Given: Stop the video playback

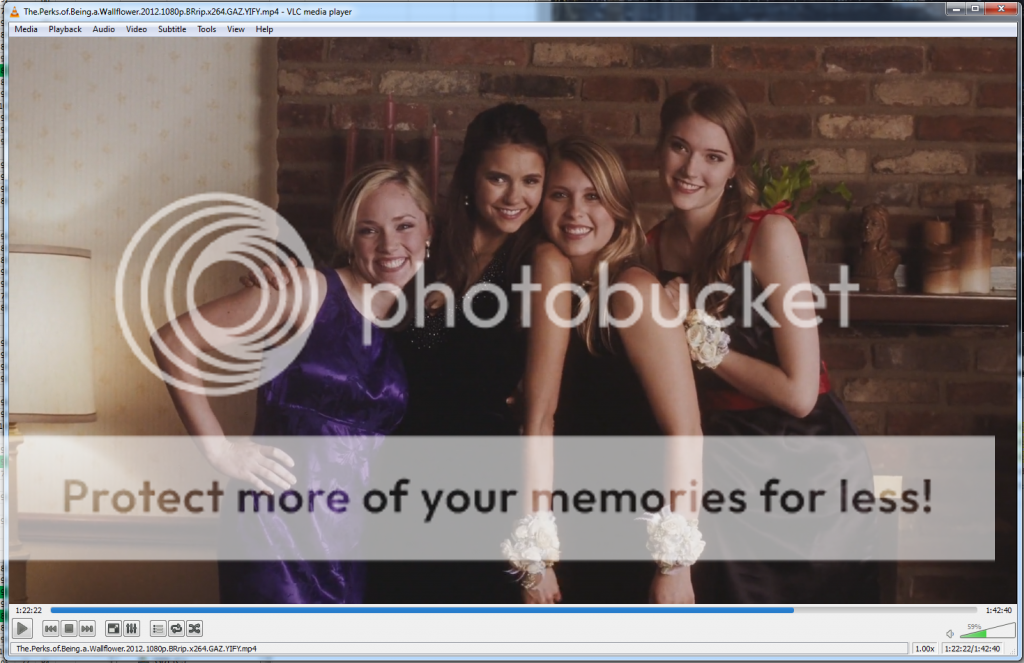Looking at the screenshot, I should [69, 628].
